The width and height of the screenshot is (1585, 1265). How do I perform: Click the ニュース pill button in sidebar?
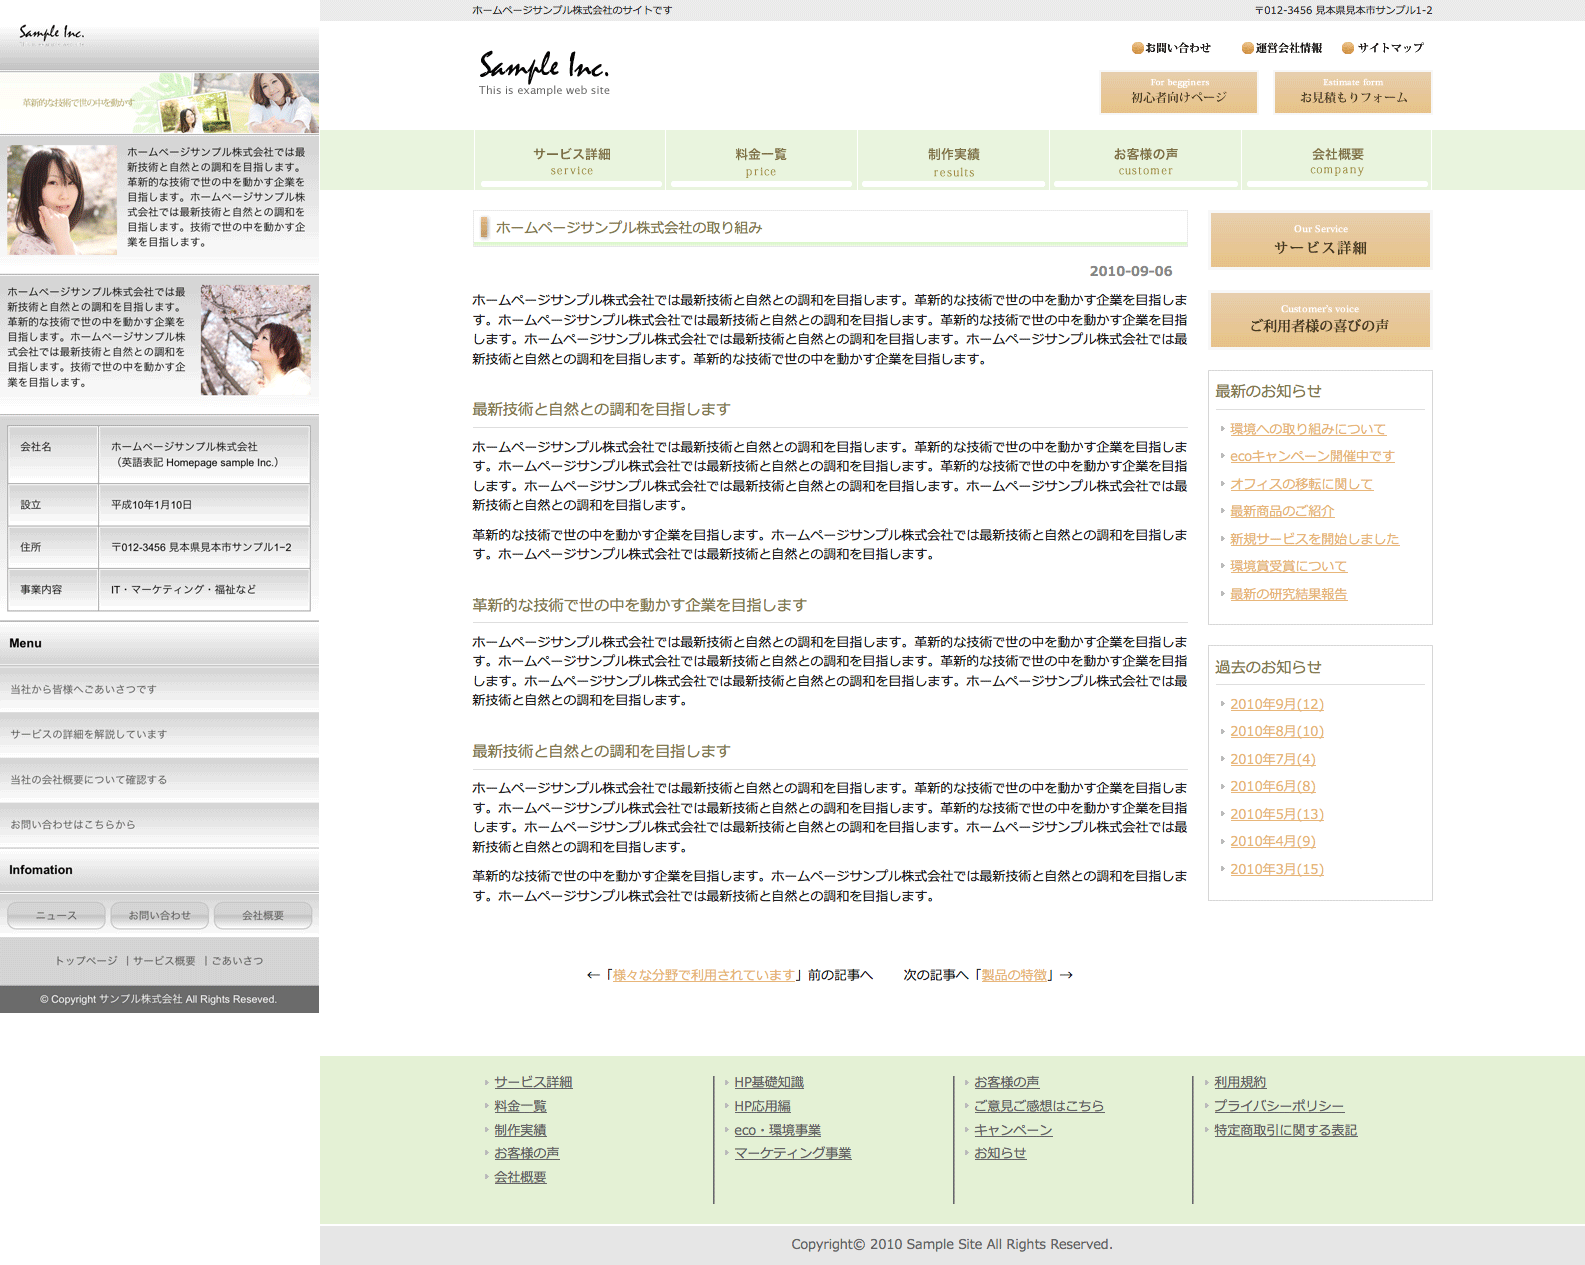56,915
